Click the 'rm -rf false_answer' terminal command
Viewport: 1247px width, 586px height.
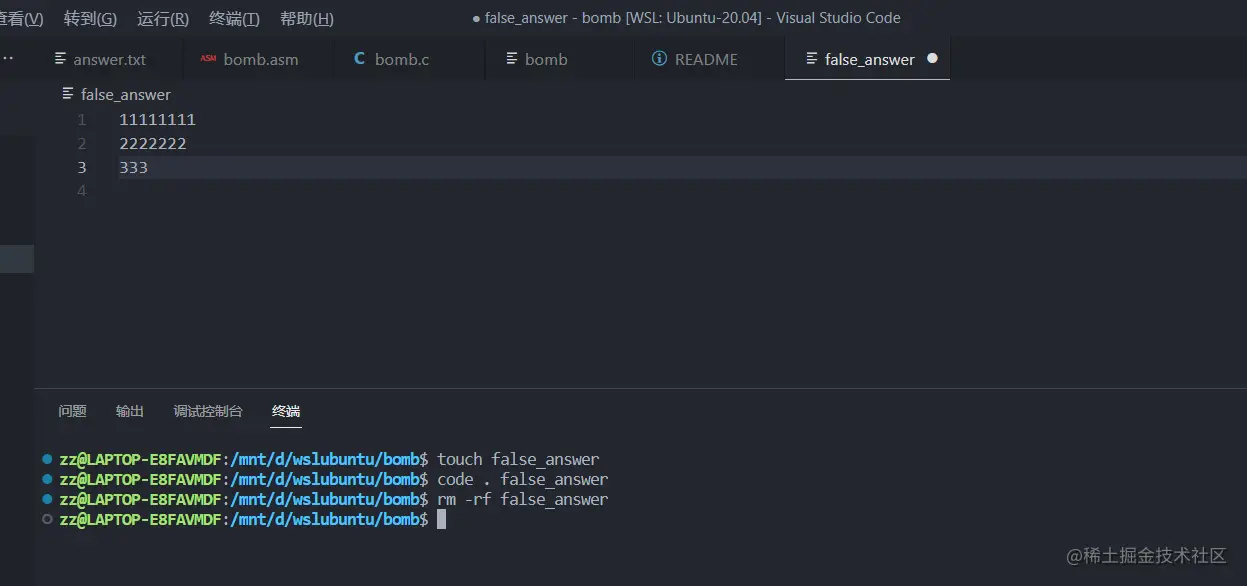(x=523, y=500)
